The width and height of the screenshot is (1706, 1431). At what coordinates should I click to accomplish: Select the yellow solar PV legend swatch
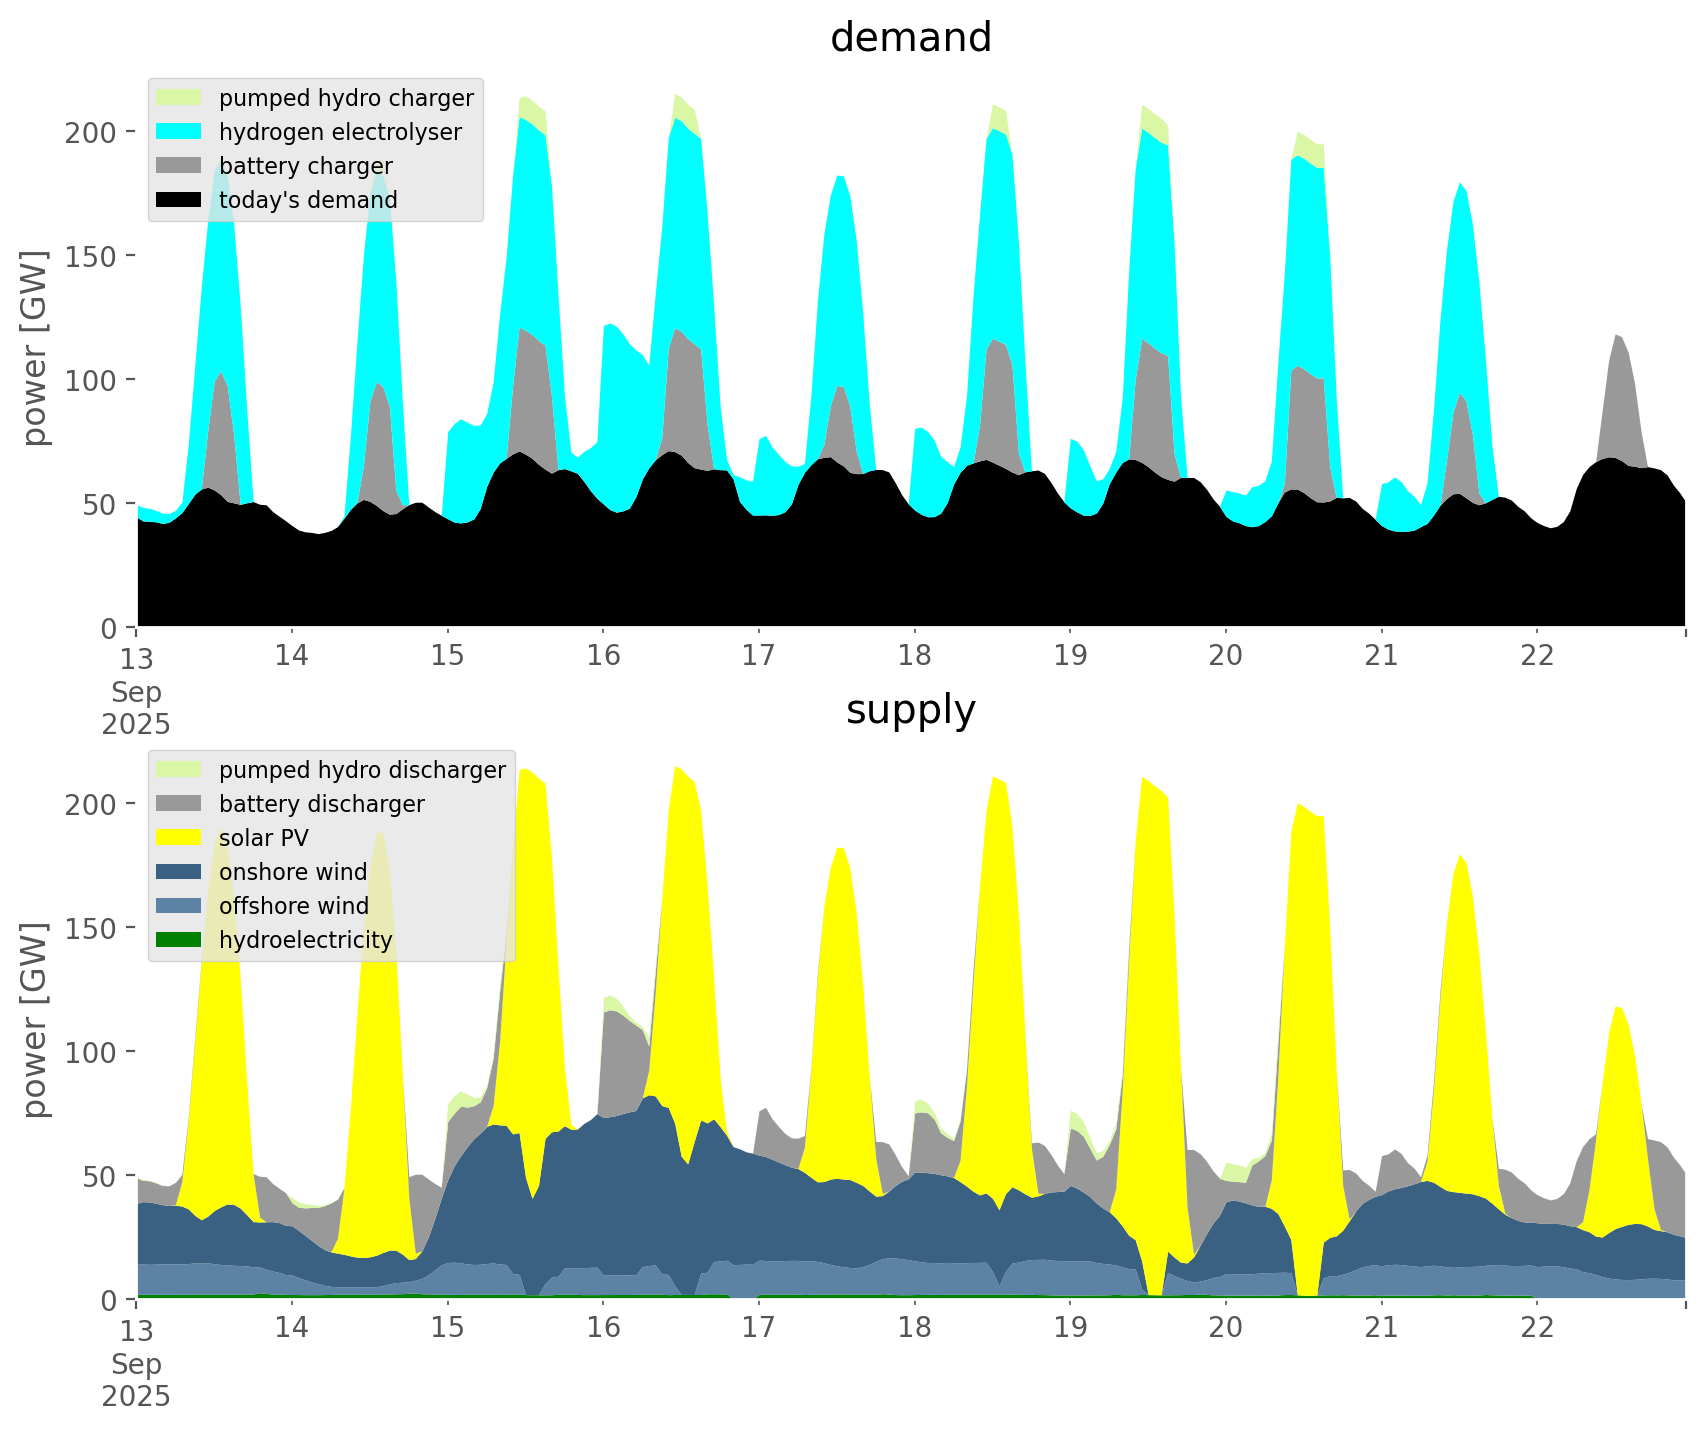click(x=180, y=838)
